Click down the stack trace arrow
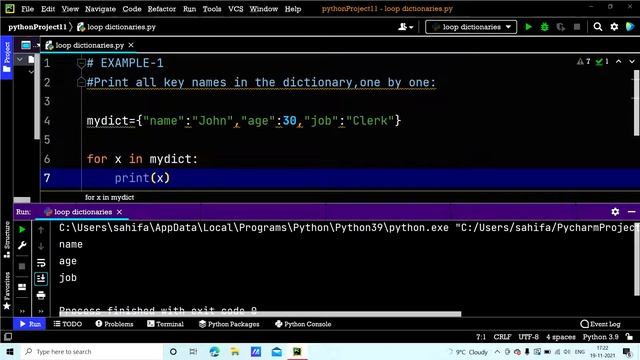The image size is (640, 360). click(x=41, y=246)
